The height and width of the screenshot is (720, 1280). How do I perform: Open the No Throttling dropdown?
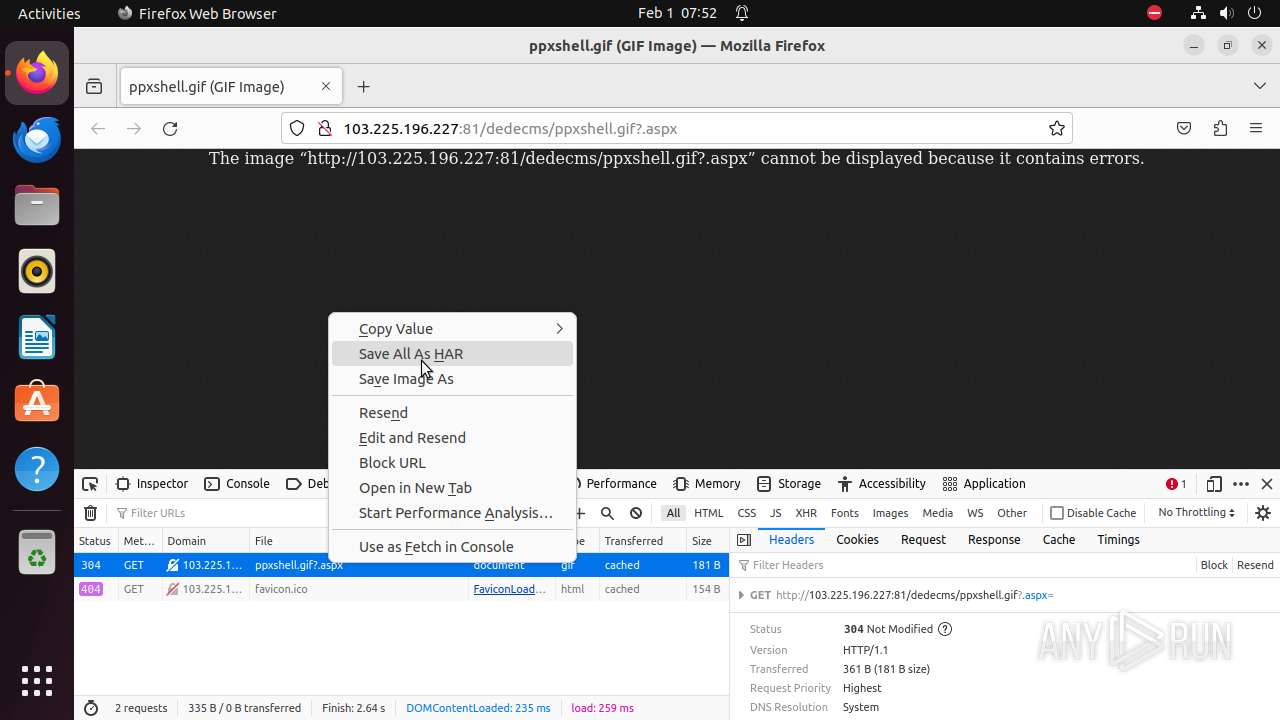1196,513
